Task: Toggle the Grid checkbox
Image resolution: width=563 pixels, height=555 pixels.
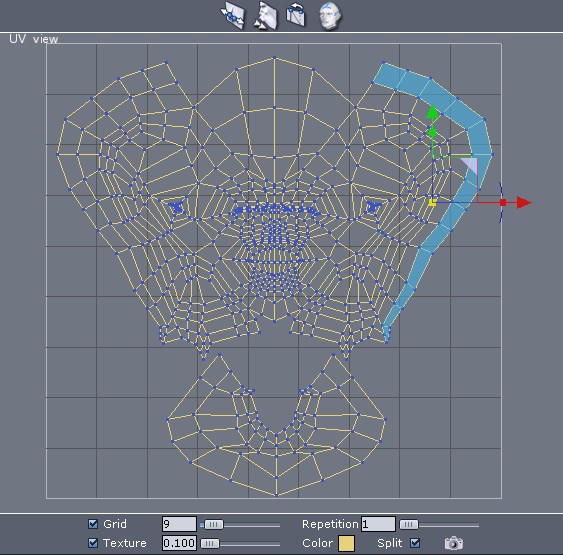Action: pyautogui.click(x=93, y=524)
